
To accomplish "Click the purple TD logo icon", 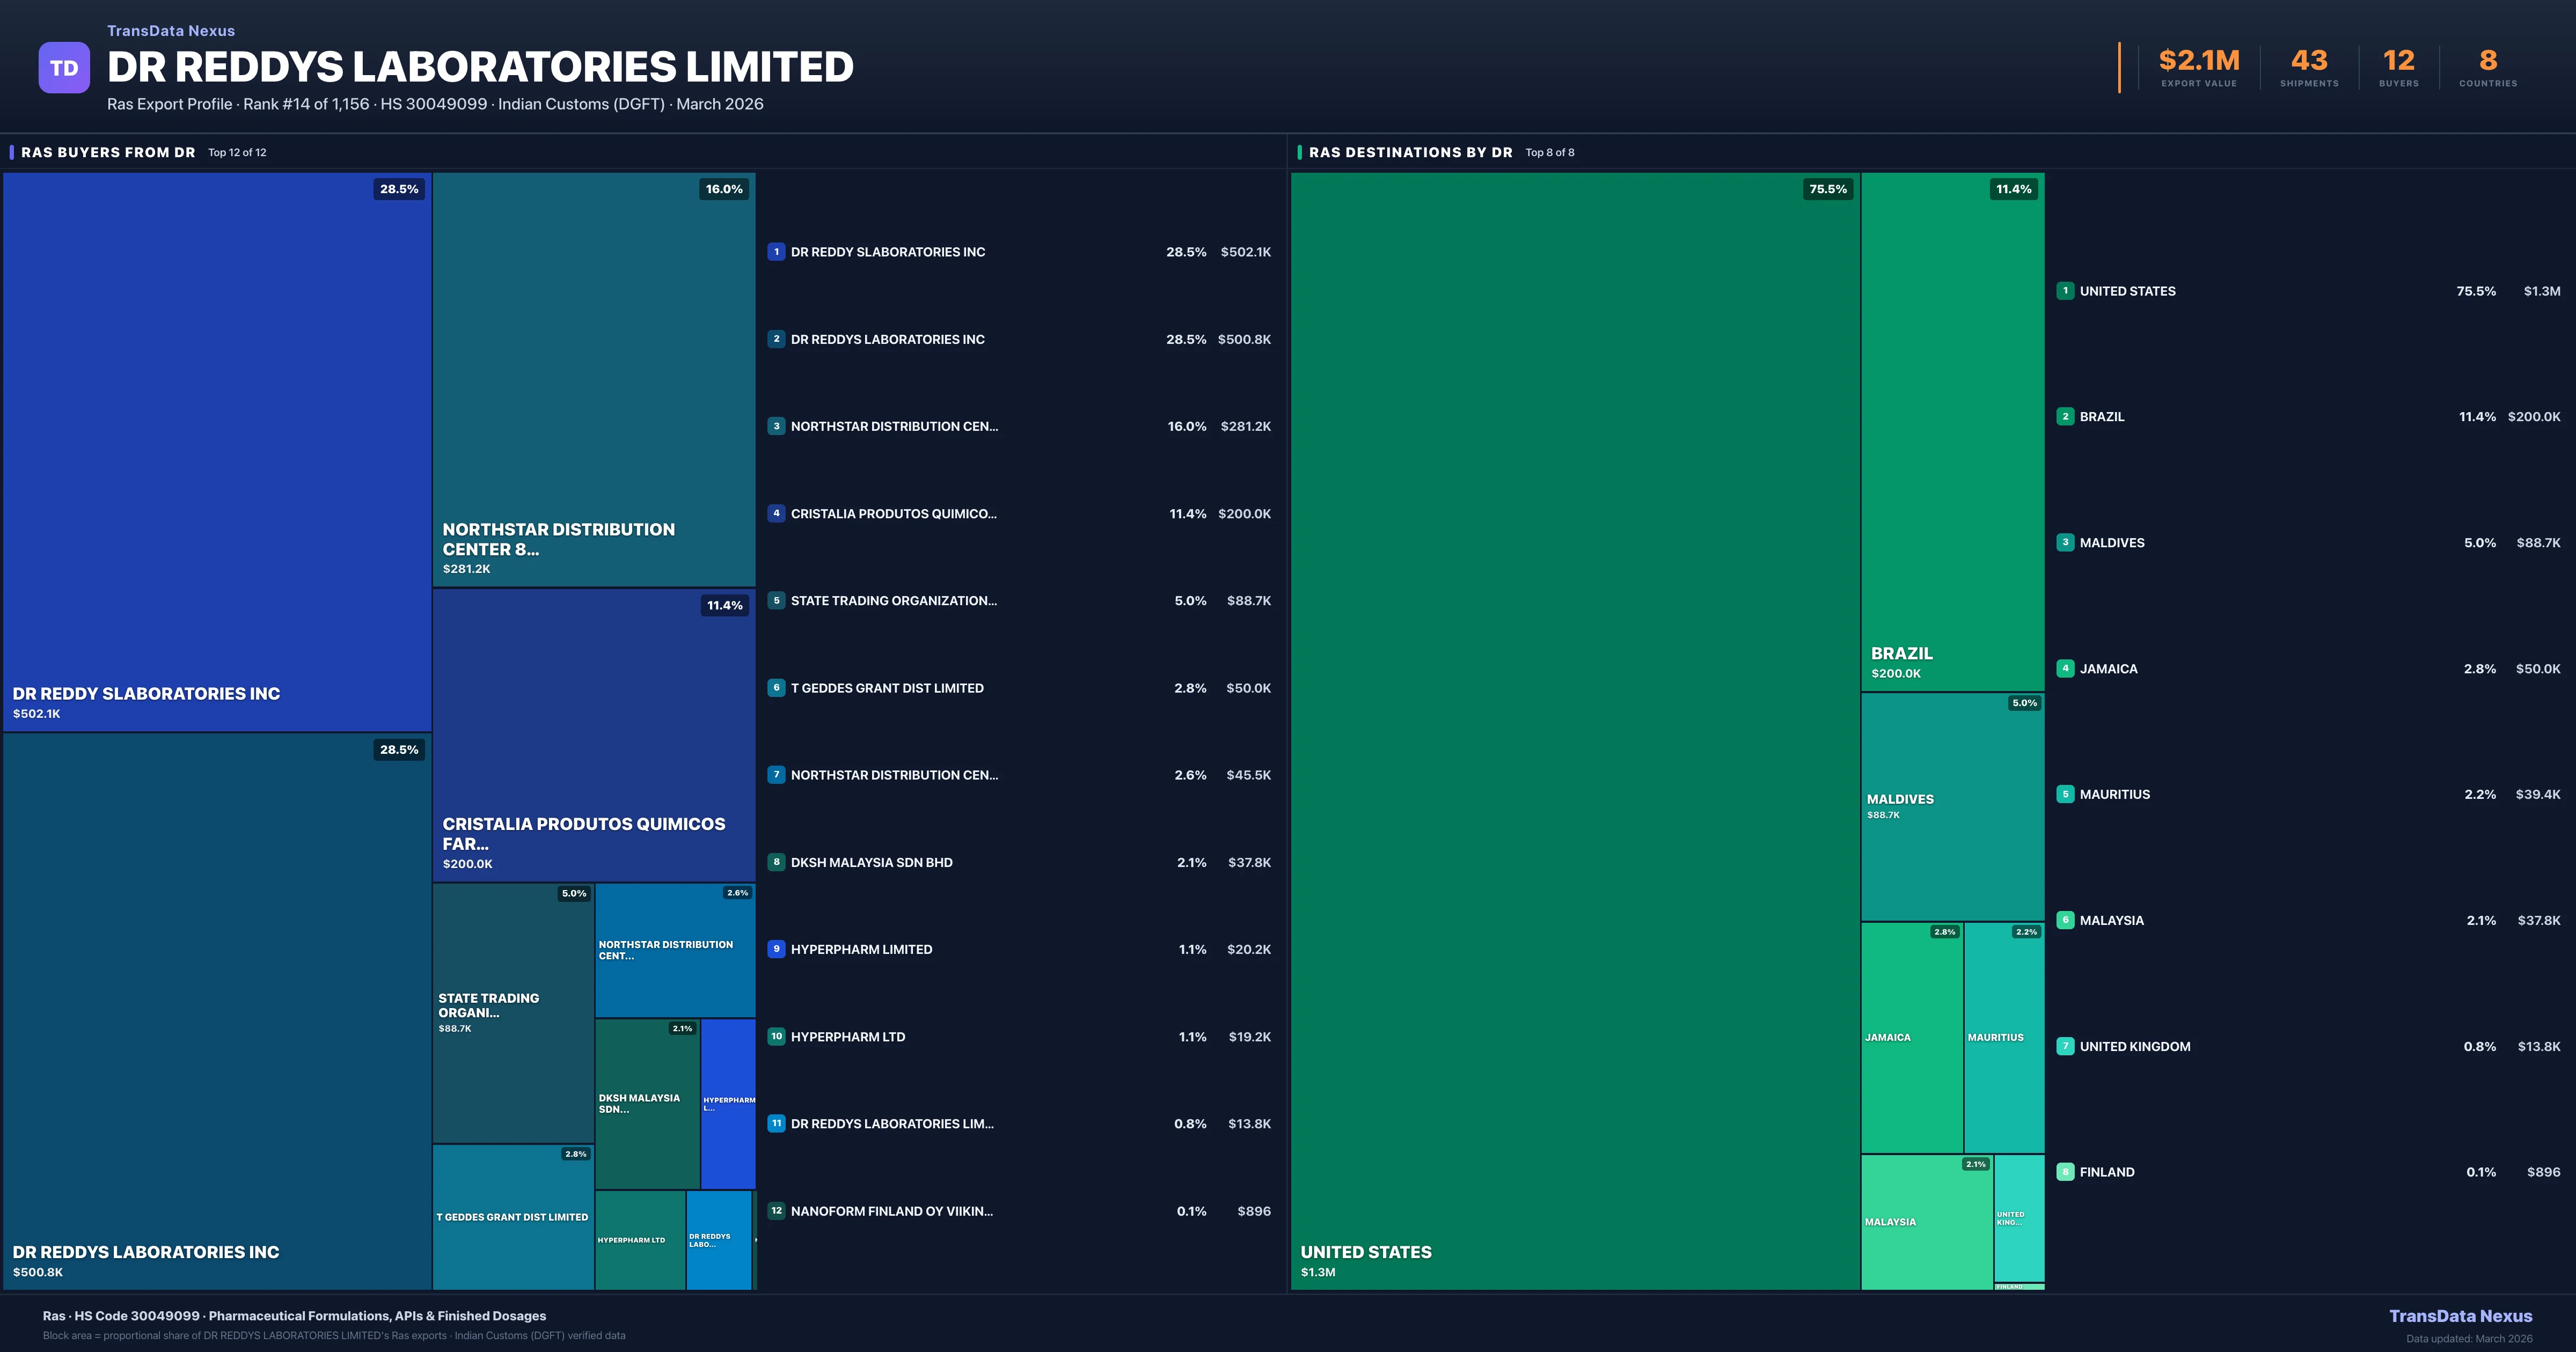I will point(64,68).
